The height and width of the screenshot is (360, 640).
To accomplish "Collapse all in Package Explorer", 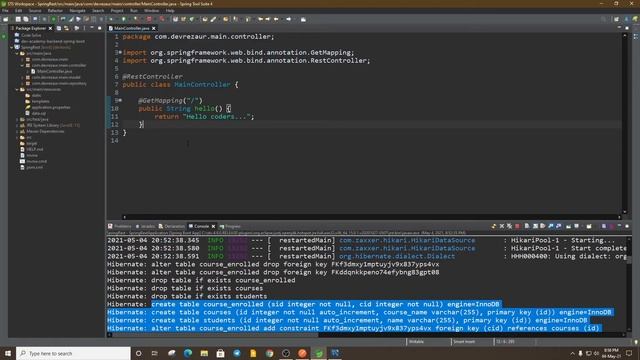I will pos(58,28).
